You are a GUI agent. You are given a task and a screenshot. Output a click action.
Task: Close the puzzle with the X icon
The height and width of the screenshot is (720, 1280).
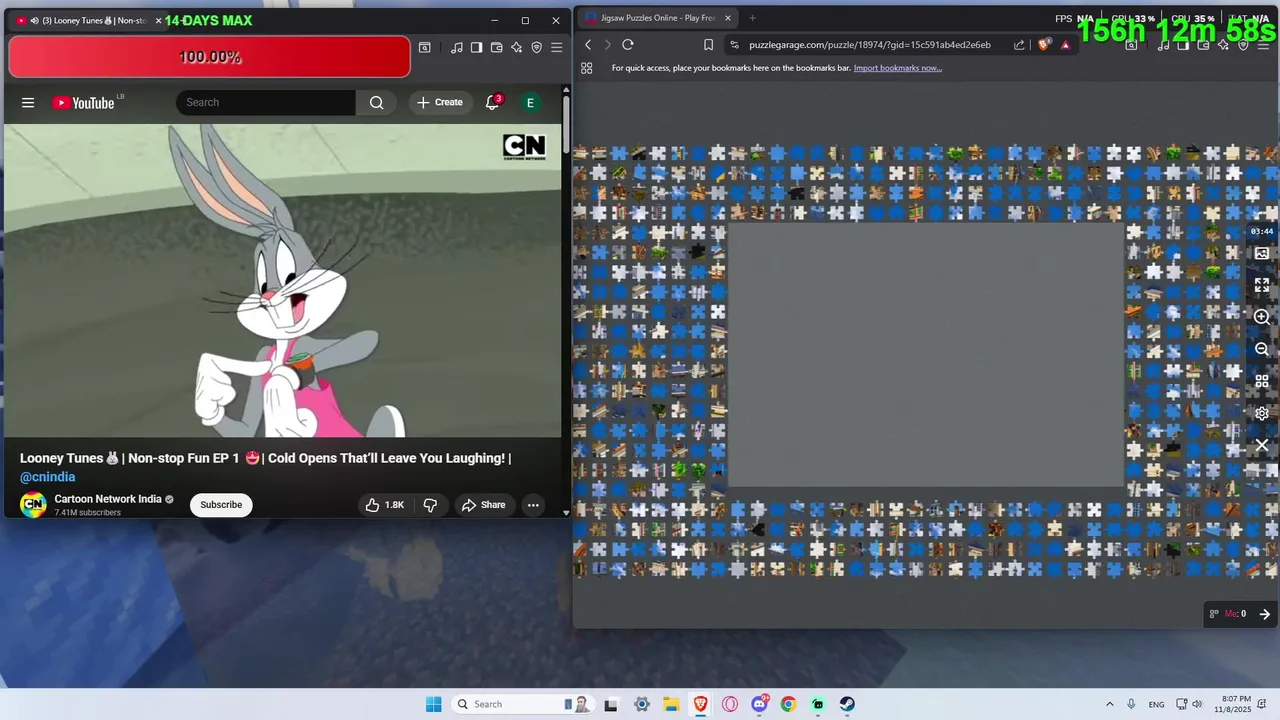pos(1262,445)
